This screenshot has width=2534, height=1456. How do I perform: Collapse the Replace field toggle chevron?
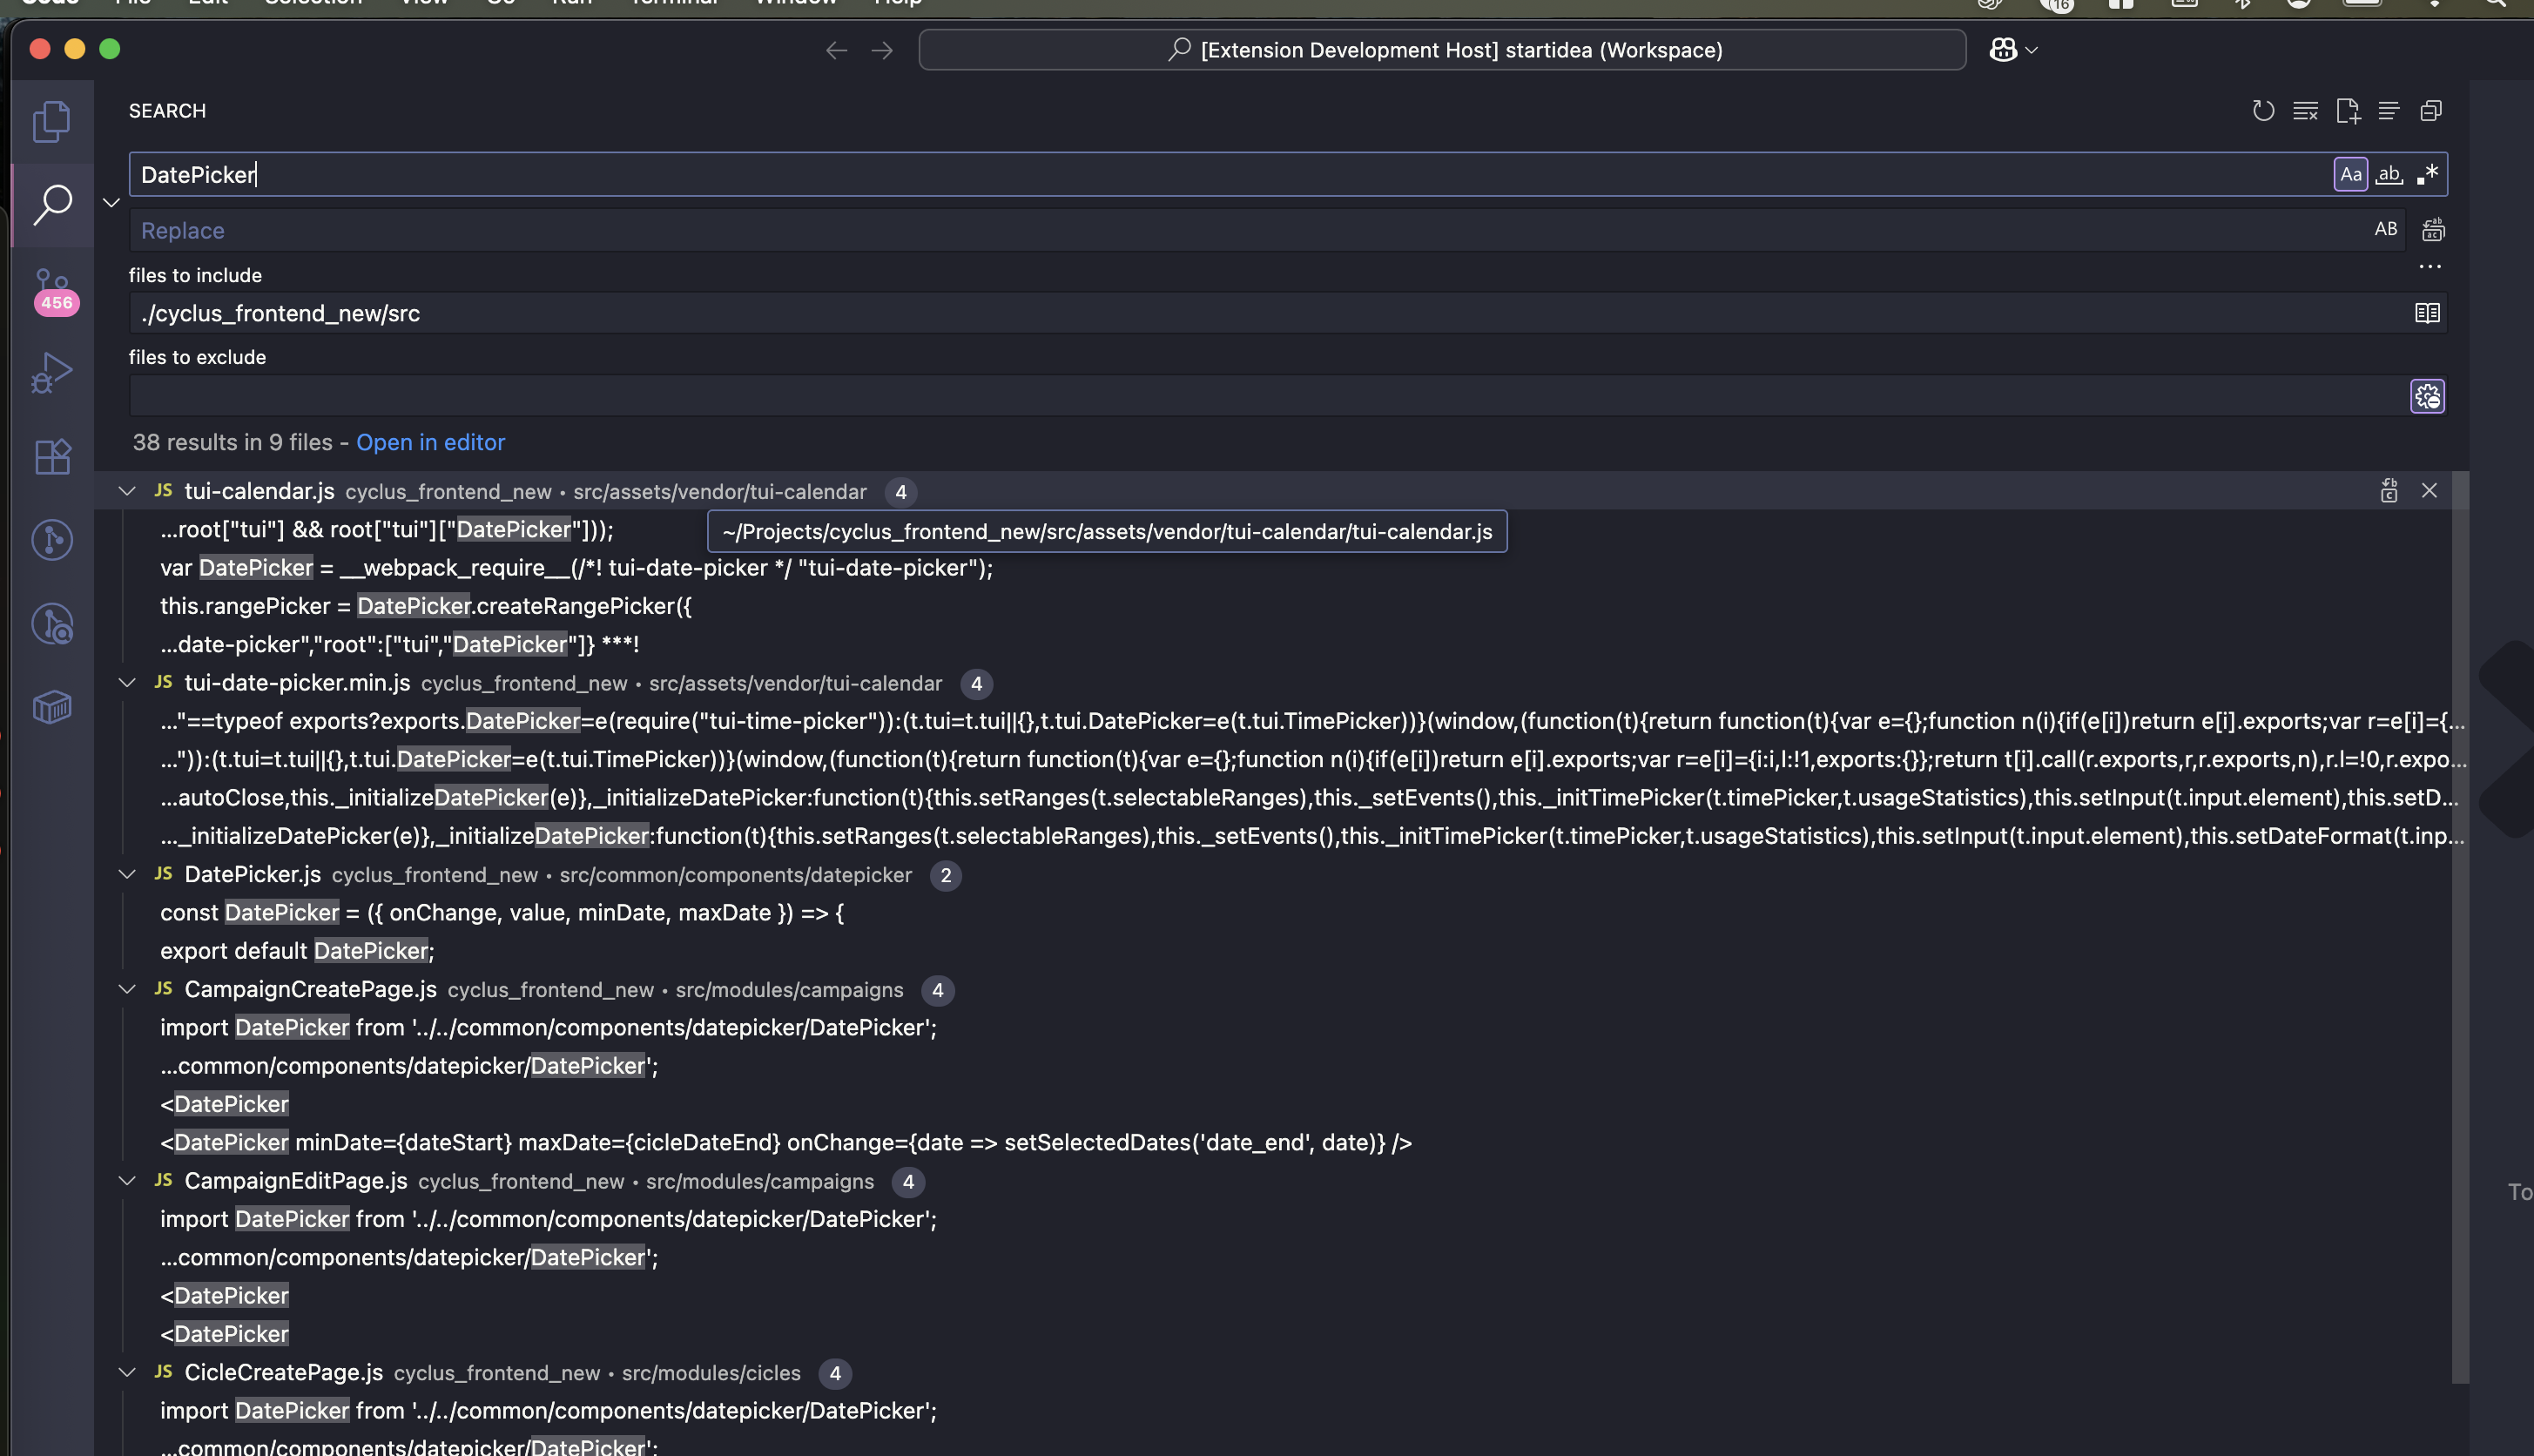pos(111,203)
